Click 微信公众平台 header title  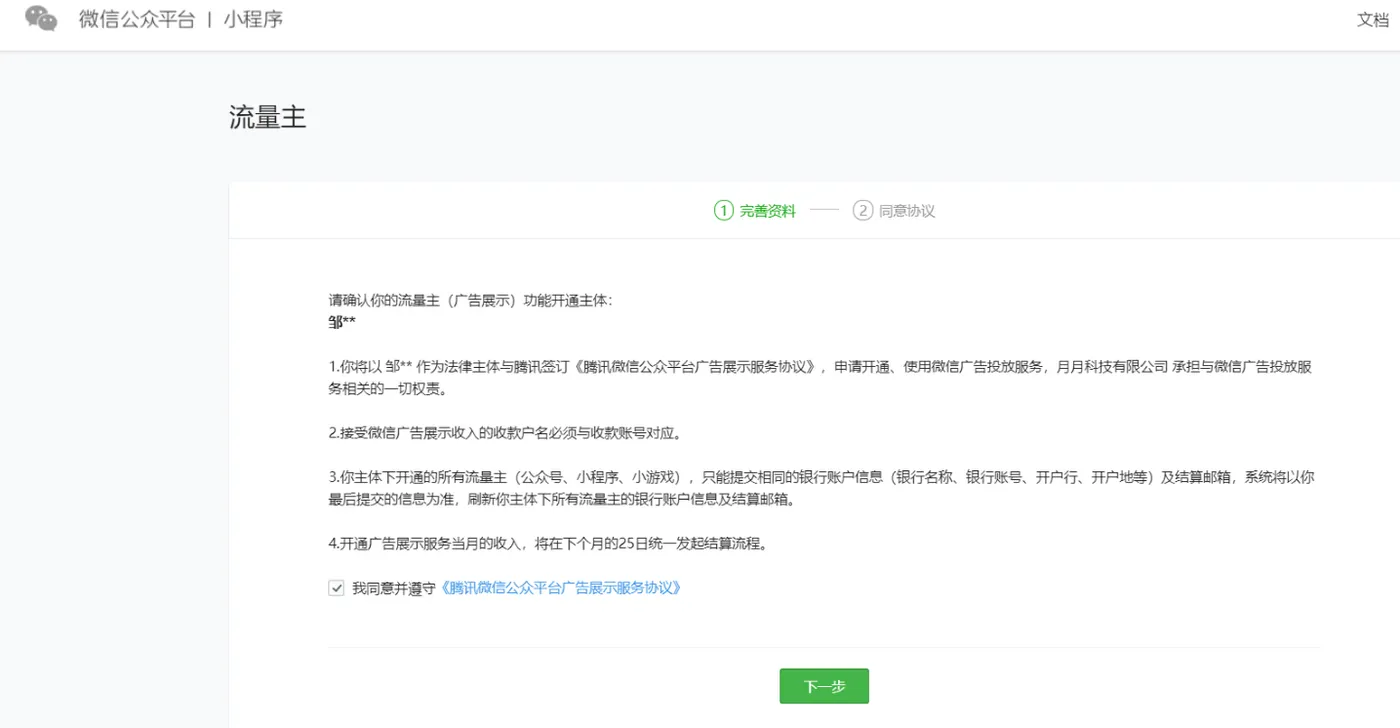137,19
